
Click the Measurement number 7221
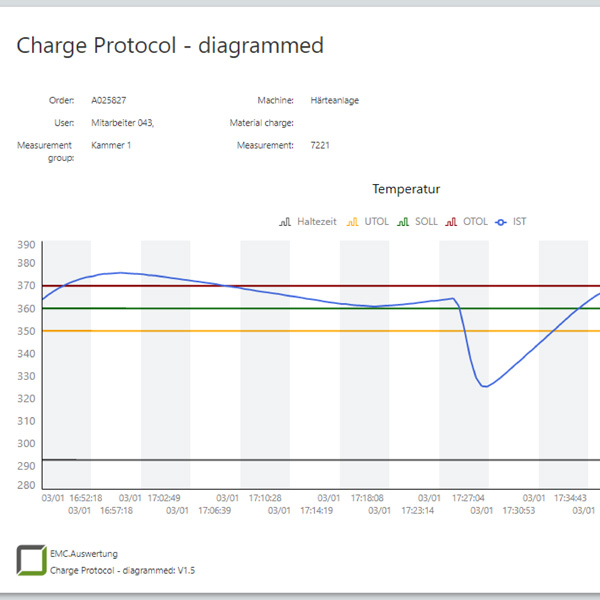tap(320, 145)
